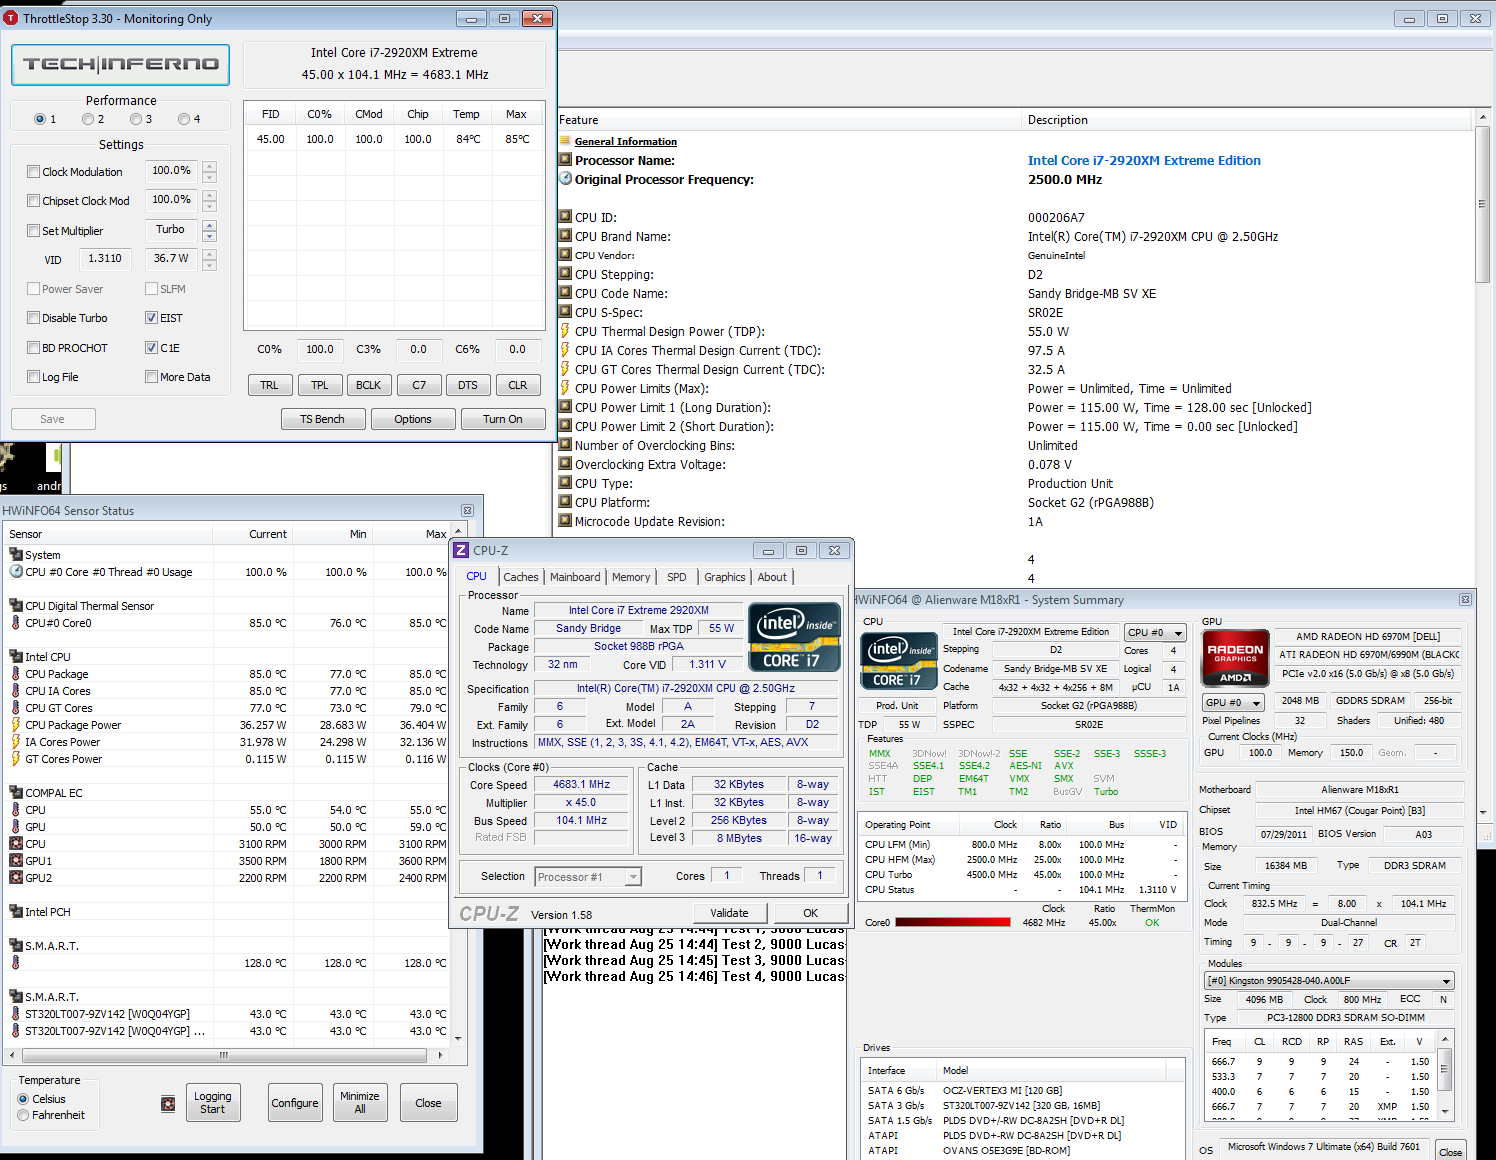
Task: Open the Kingston memory module dropdown
Action: [1329, 981]
